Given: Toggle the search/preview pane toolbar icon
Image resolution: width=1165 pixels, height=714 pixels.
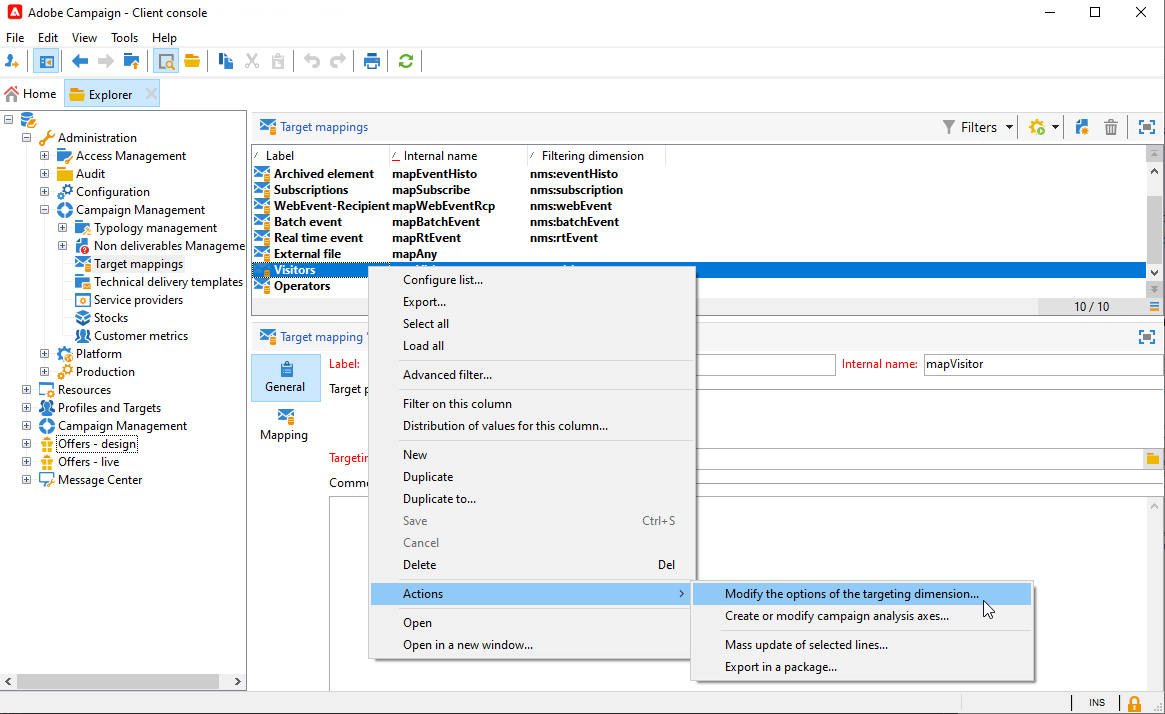Looking at the screenshot, I should coord(166,62).
